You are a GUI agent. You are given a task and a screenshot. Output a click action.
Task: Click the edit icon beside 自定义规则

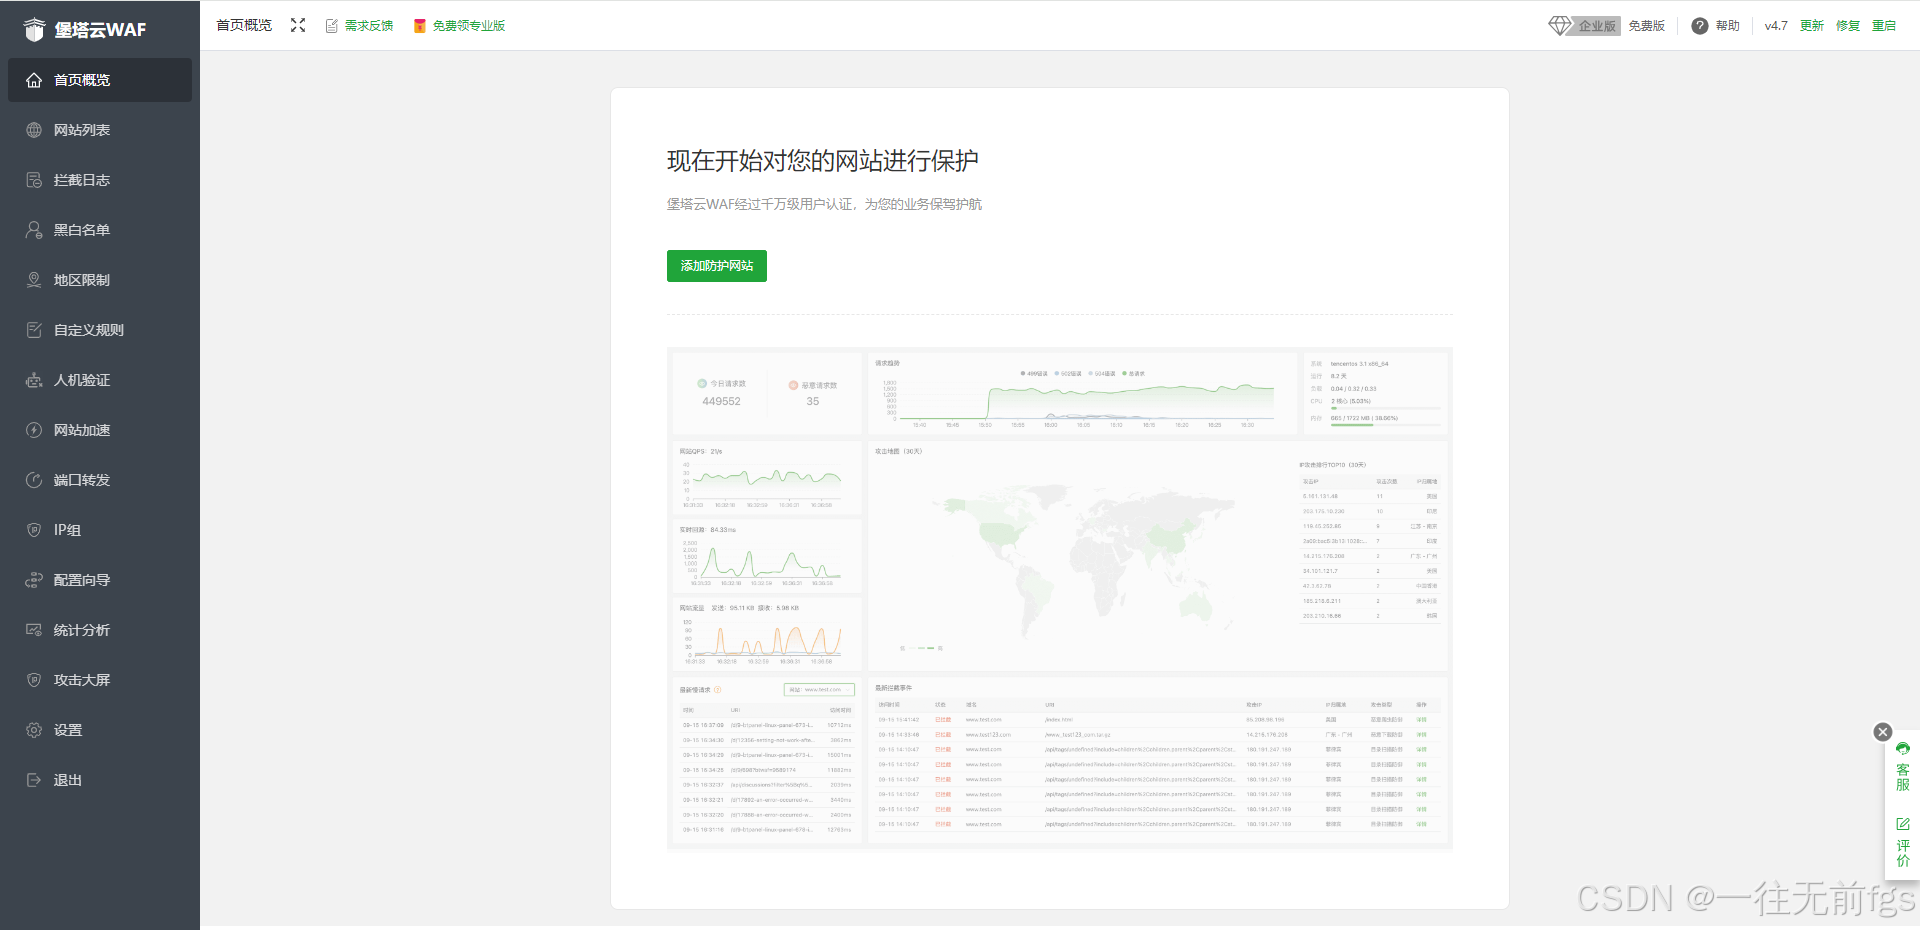coord(34,330)
